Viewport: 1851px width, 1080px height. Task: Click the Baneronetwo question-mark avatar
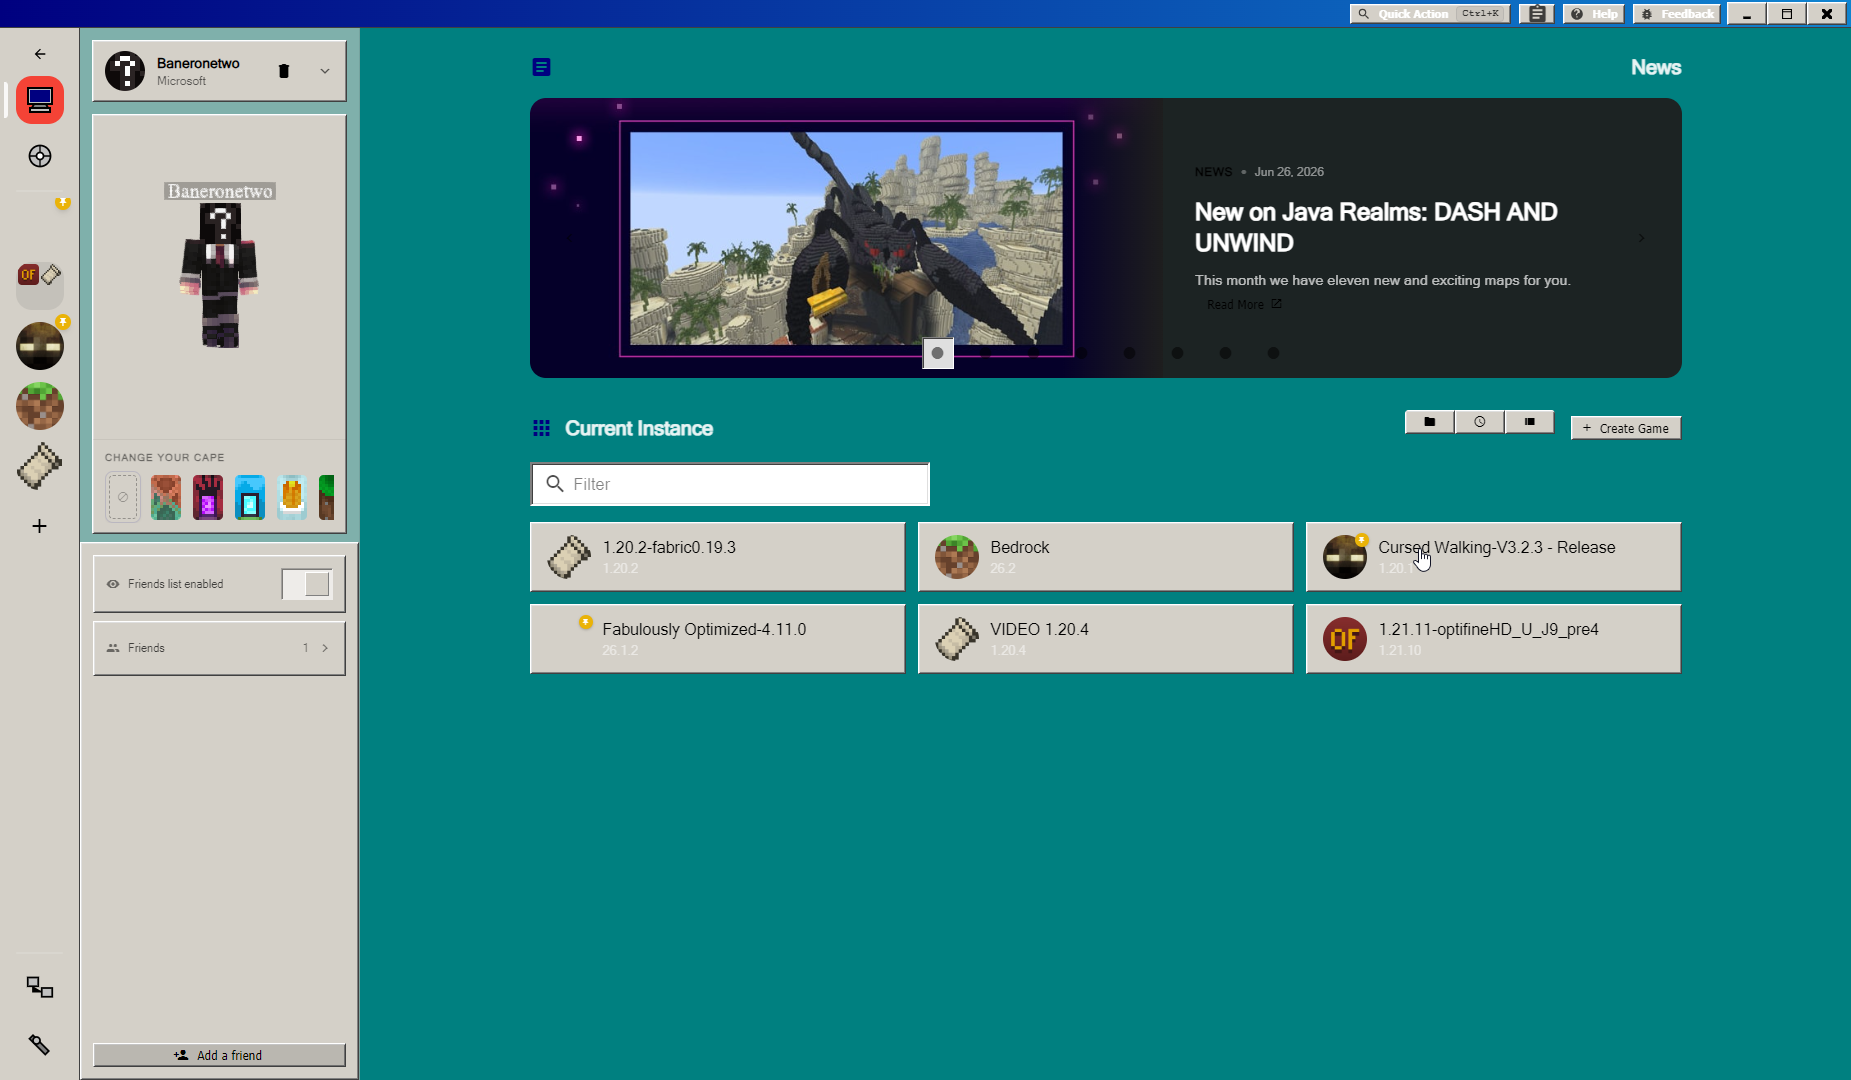pos(125,71)
